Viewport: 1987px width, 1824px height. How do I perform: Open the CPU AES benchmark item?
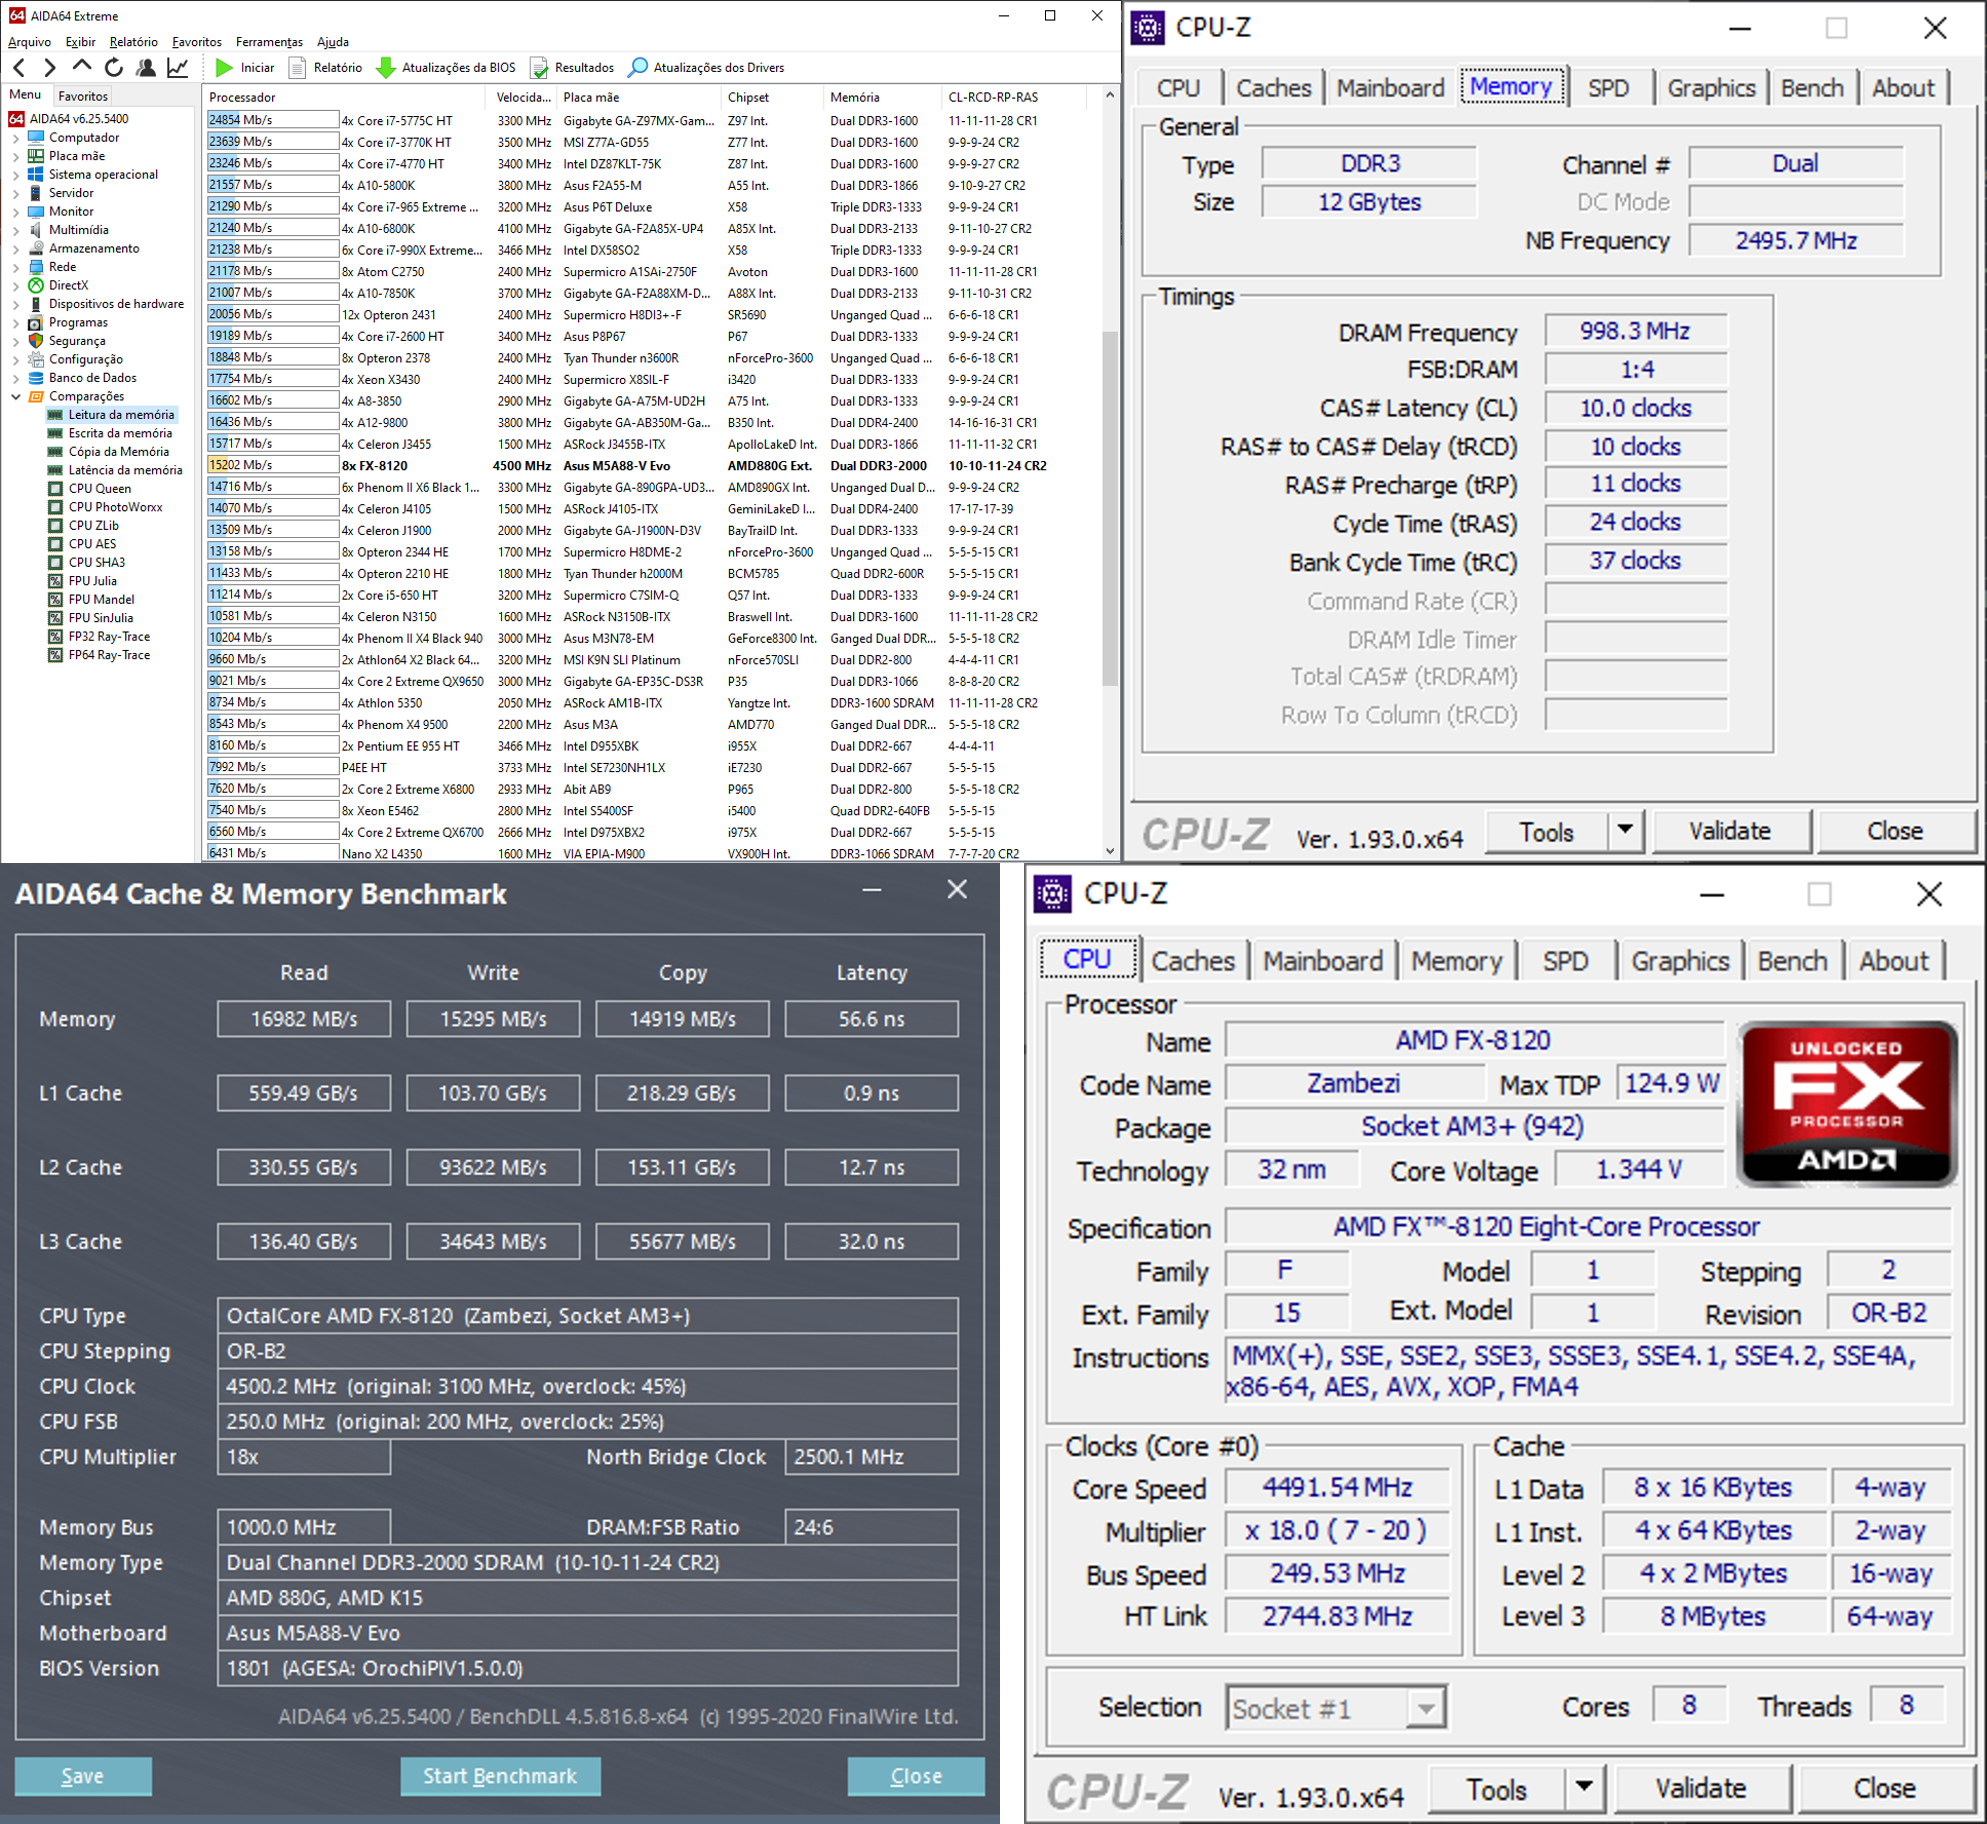(x=92, y=544)
